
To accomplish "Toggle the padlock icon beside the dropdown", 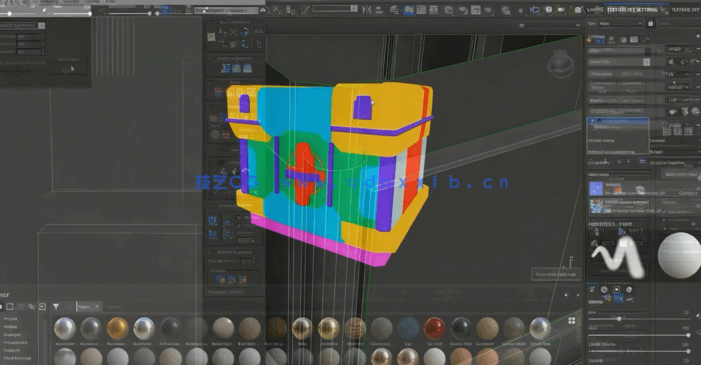I will (650, 23).
